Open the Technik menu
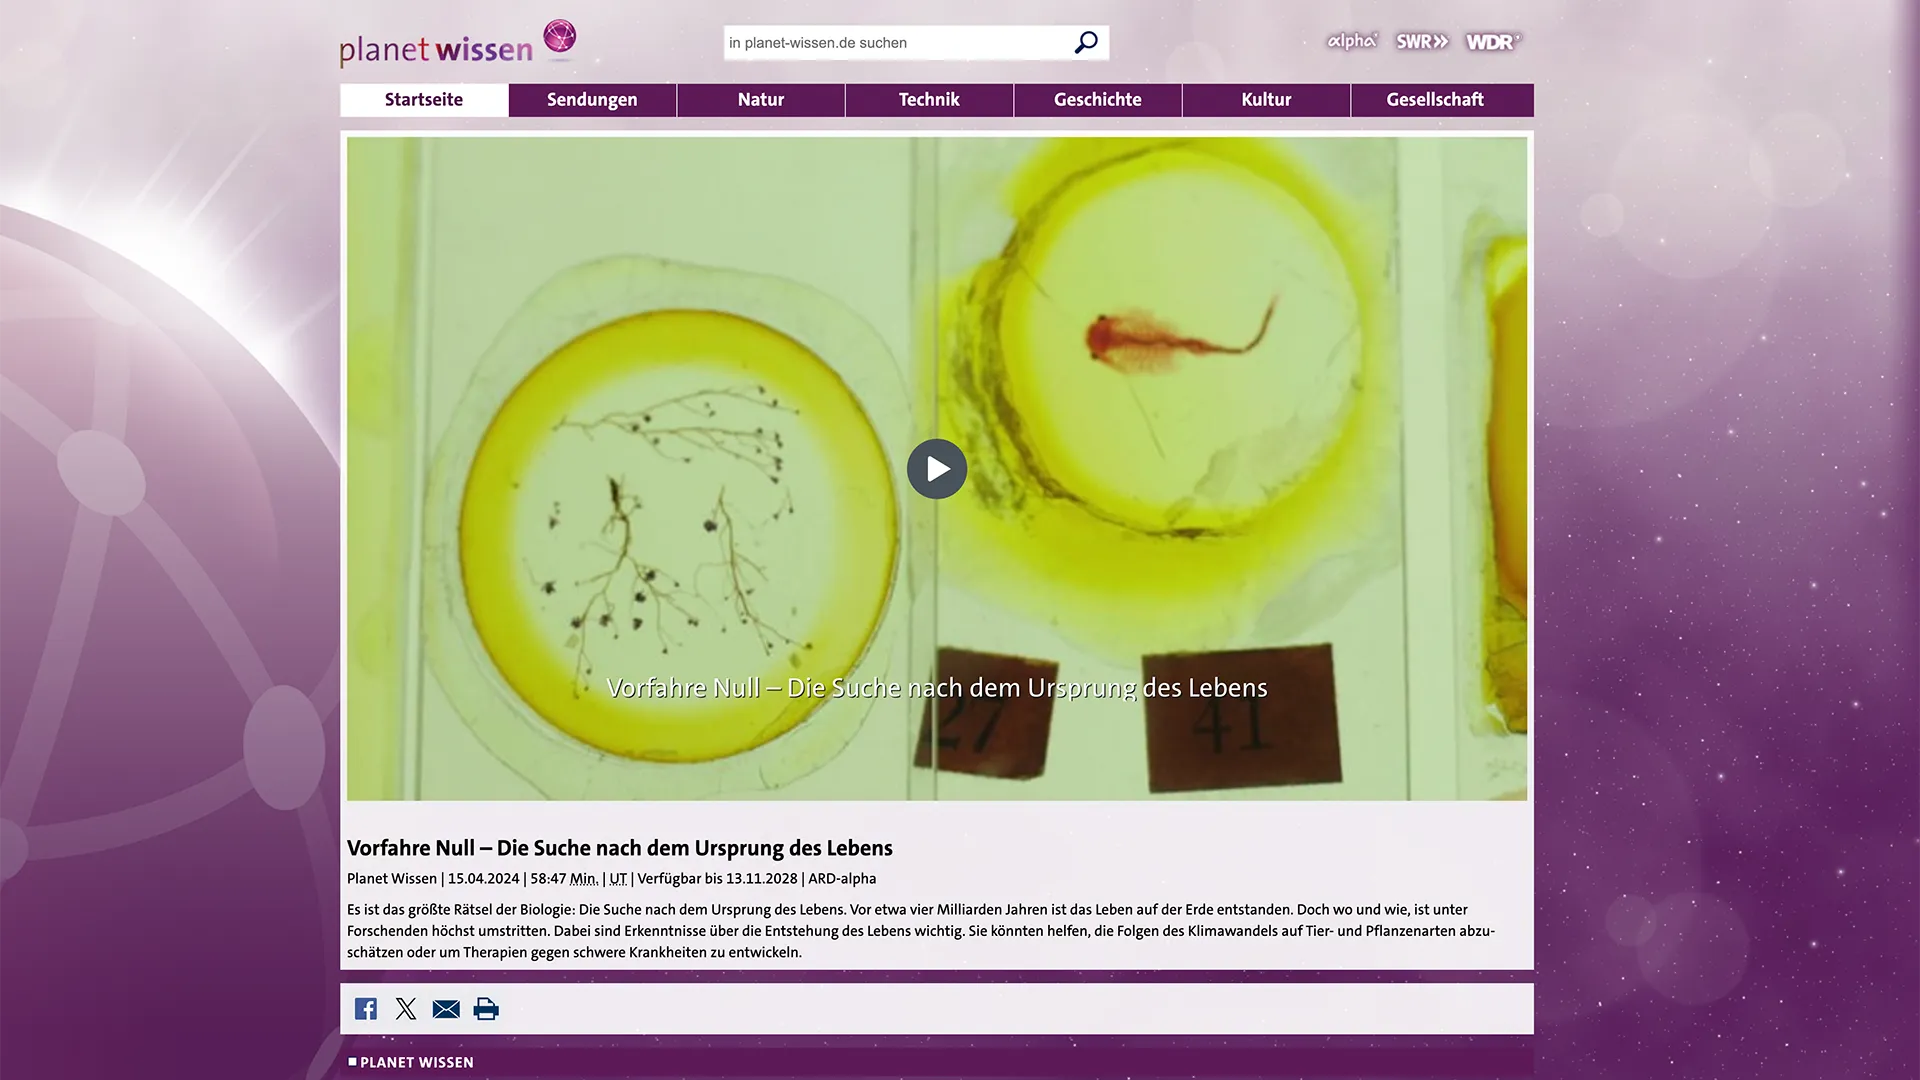Screen dimensions: 1920x1080 [929, 100]
